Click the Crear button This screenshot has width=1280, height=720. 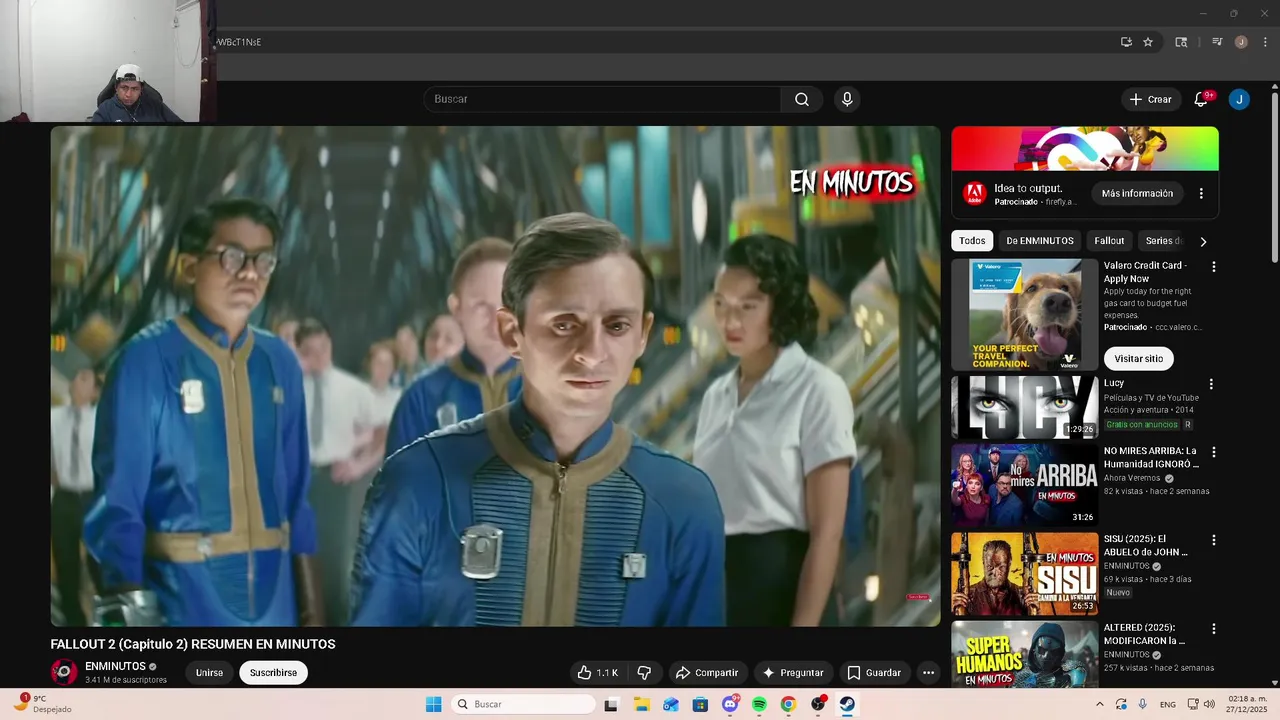[x=1151, y=99]
